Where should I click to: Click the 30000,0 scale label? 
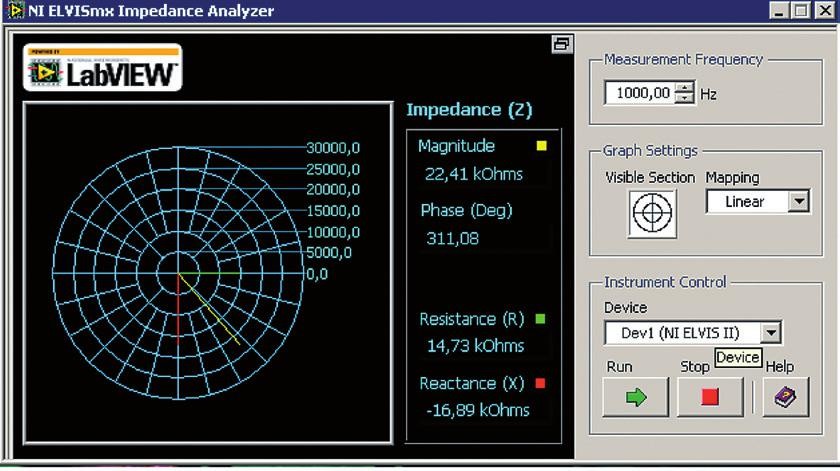pos(333,148)
